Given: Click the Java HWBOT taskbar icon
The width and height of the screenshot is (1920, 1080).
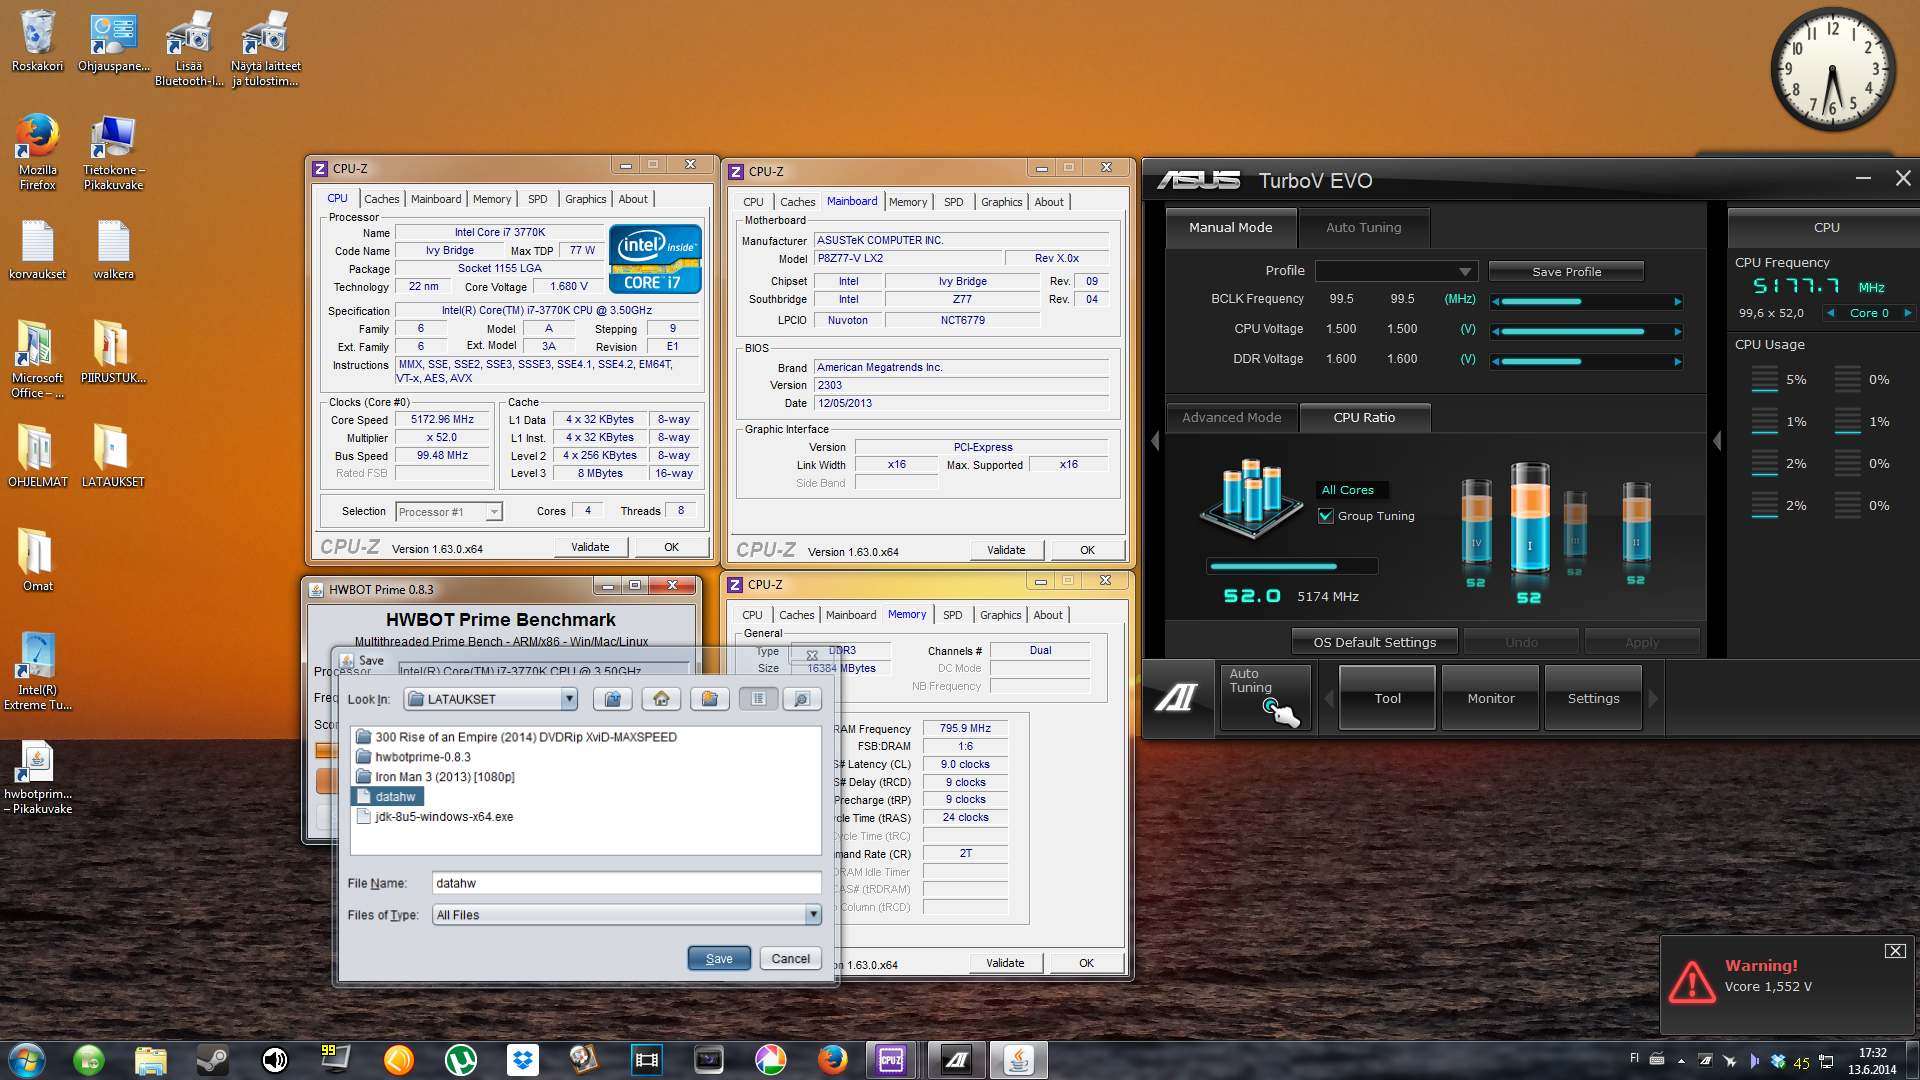Looking at the screenshot, I should [x=1018, y=1059].
